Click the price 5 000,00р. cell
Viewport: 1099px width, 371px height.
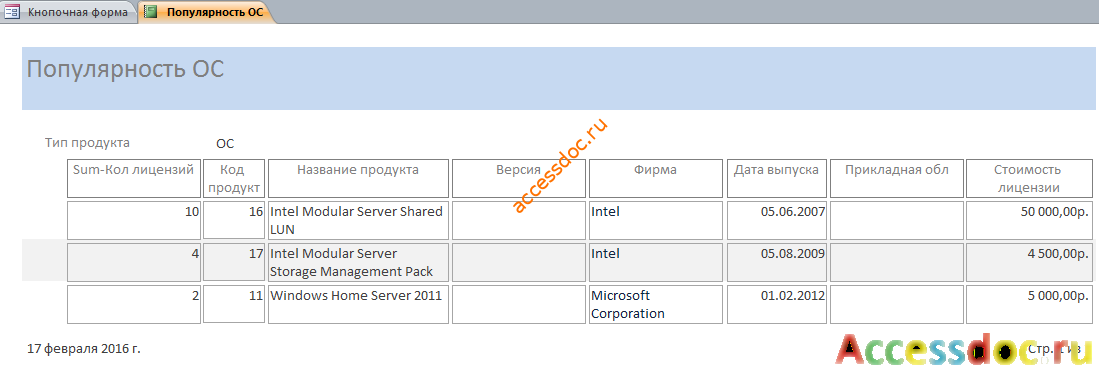click(1028, 304)
